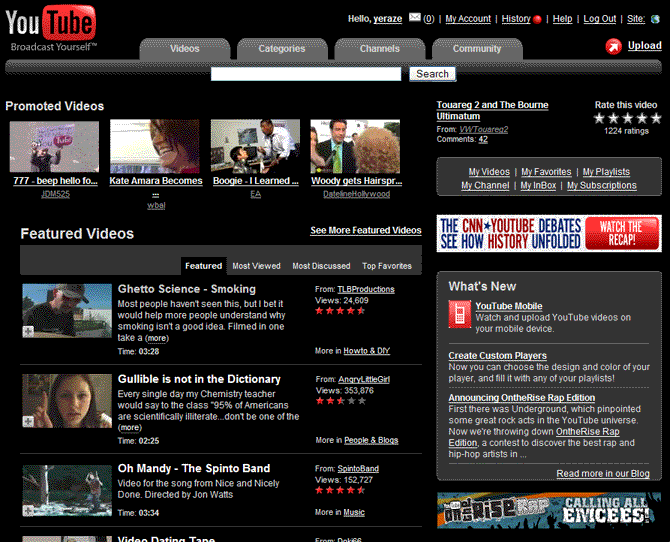Open the Videos tab

185,49
